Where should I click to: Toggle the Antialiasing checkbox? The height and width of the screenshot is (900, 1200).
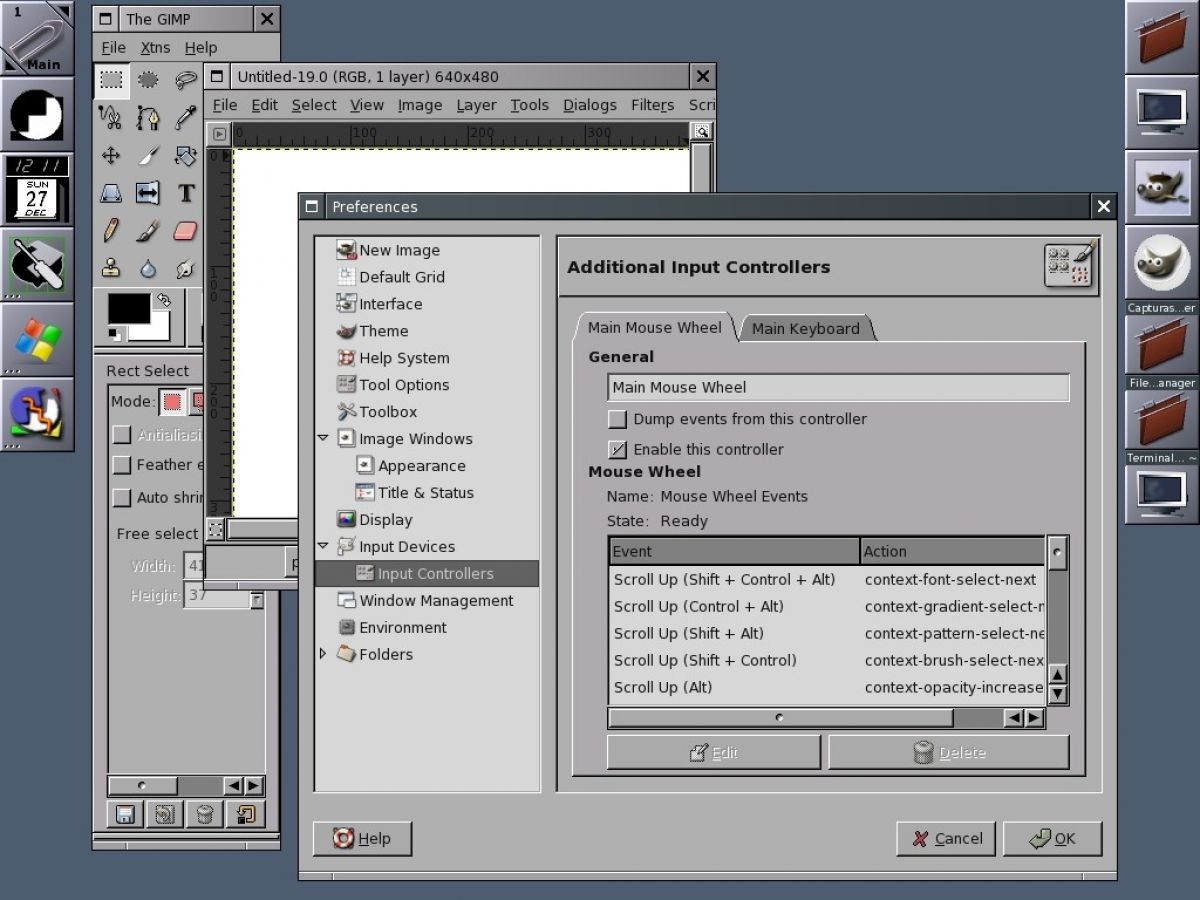click(x=122, y=434)
